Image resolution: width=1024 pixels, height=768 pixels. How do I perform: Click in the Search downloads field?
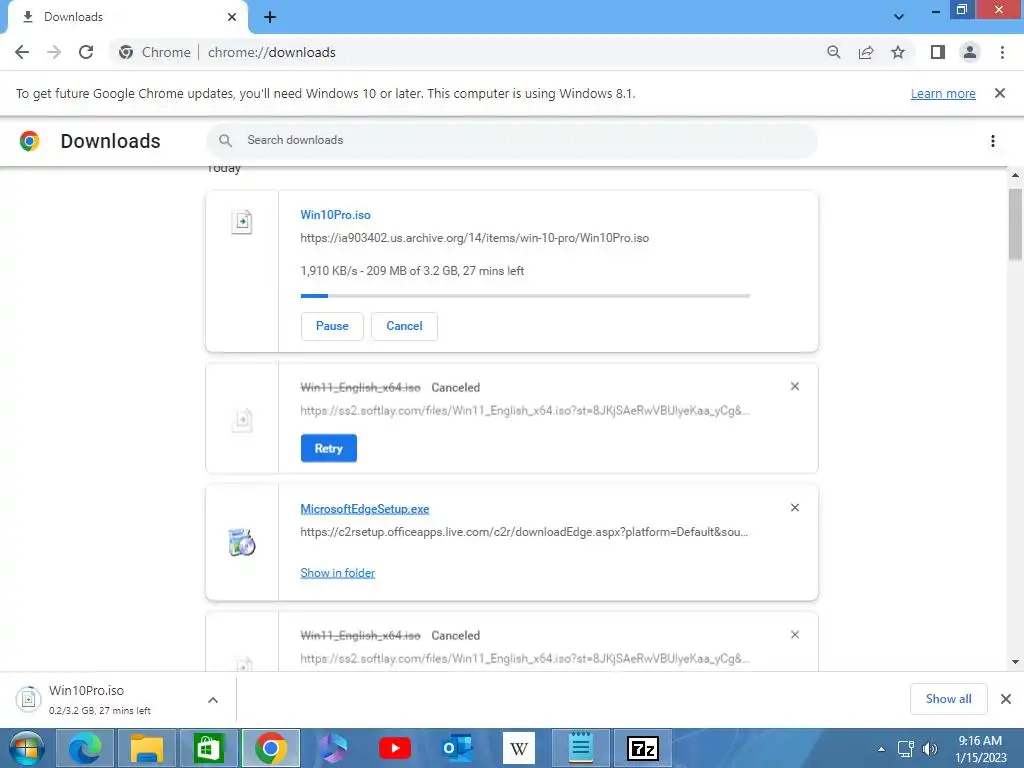[512, 140]
